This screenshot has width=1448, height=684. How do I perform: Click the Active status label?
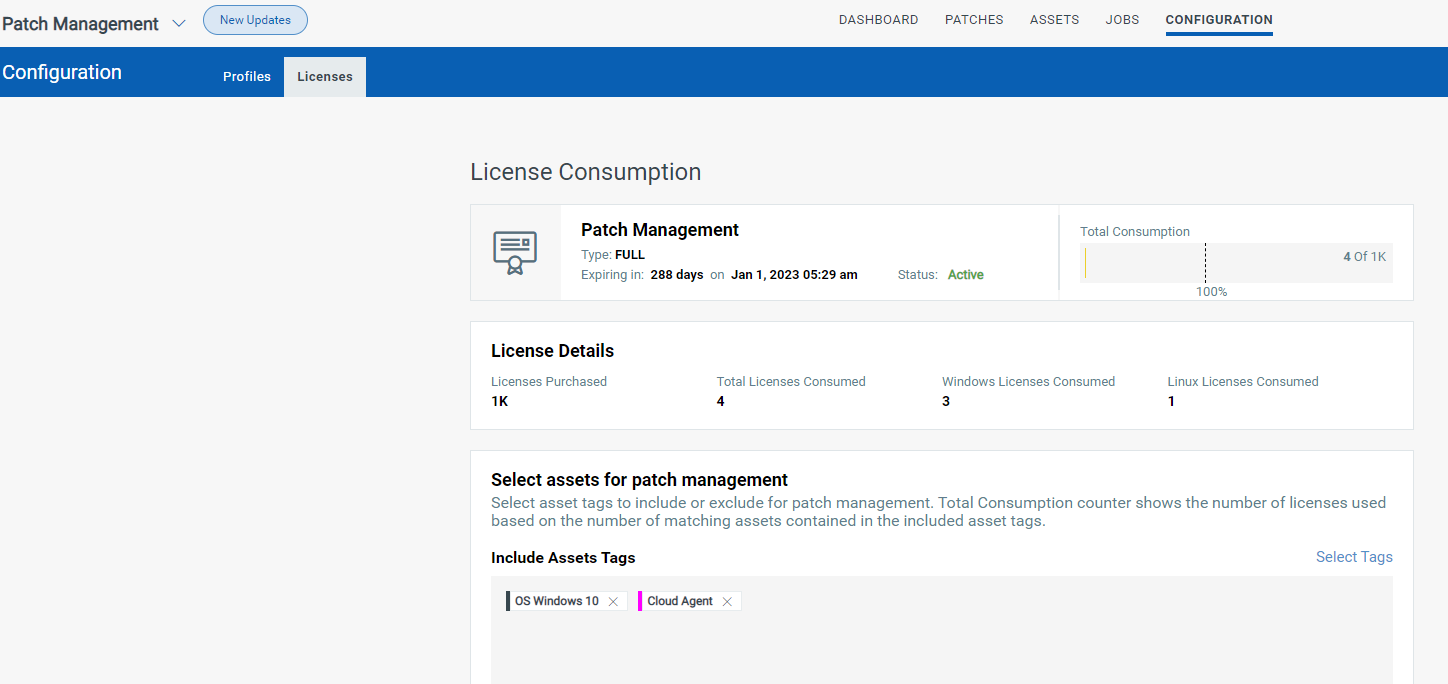[964, 274]
